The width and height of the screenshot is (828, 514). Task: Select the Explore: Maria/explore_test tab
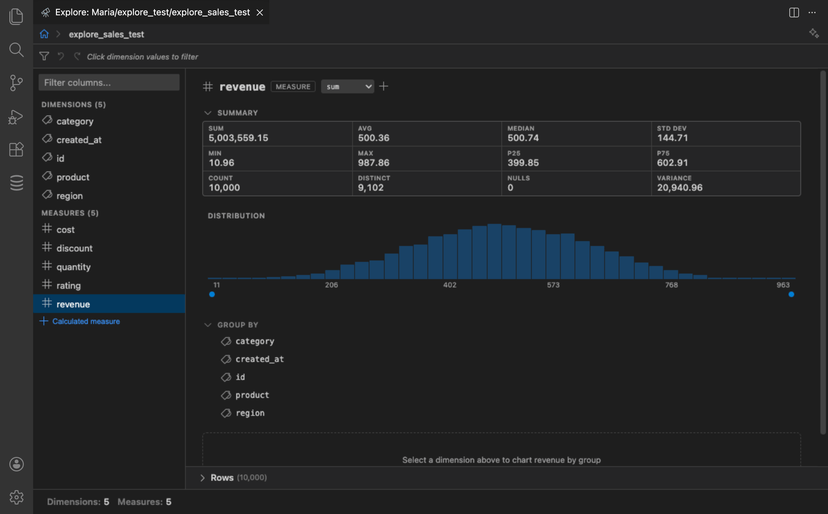153,12
